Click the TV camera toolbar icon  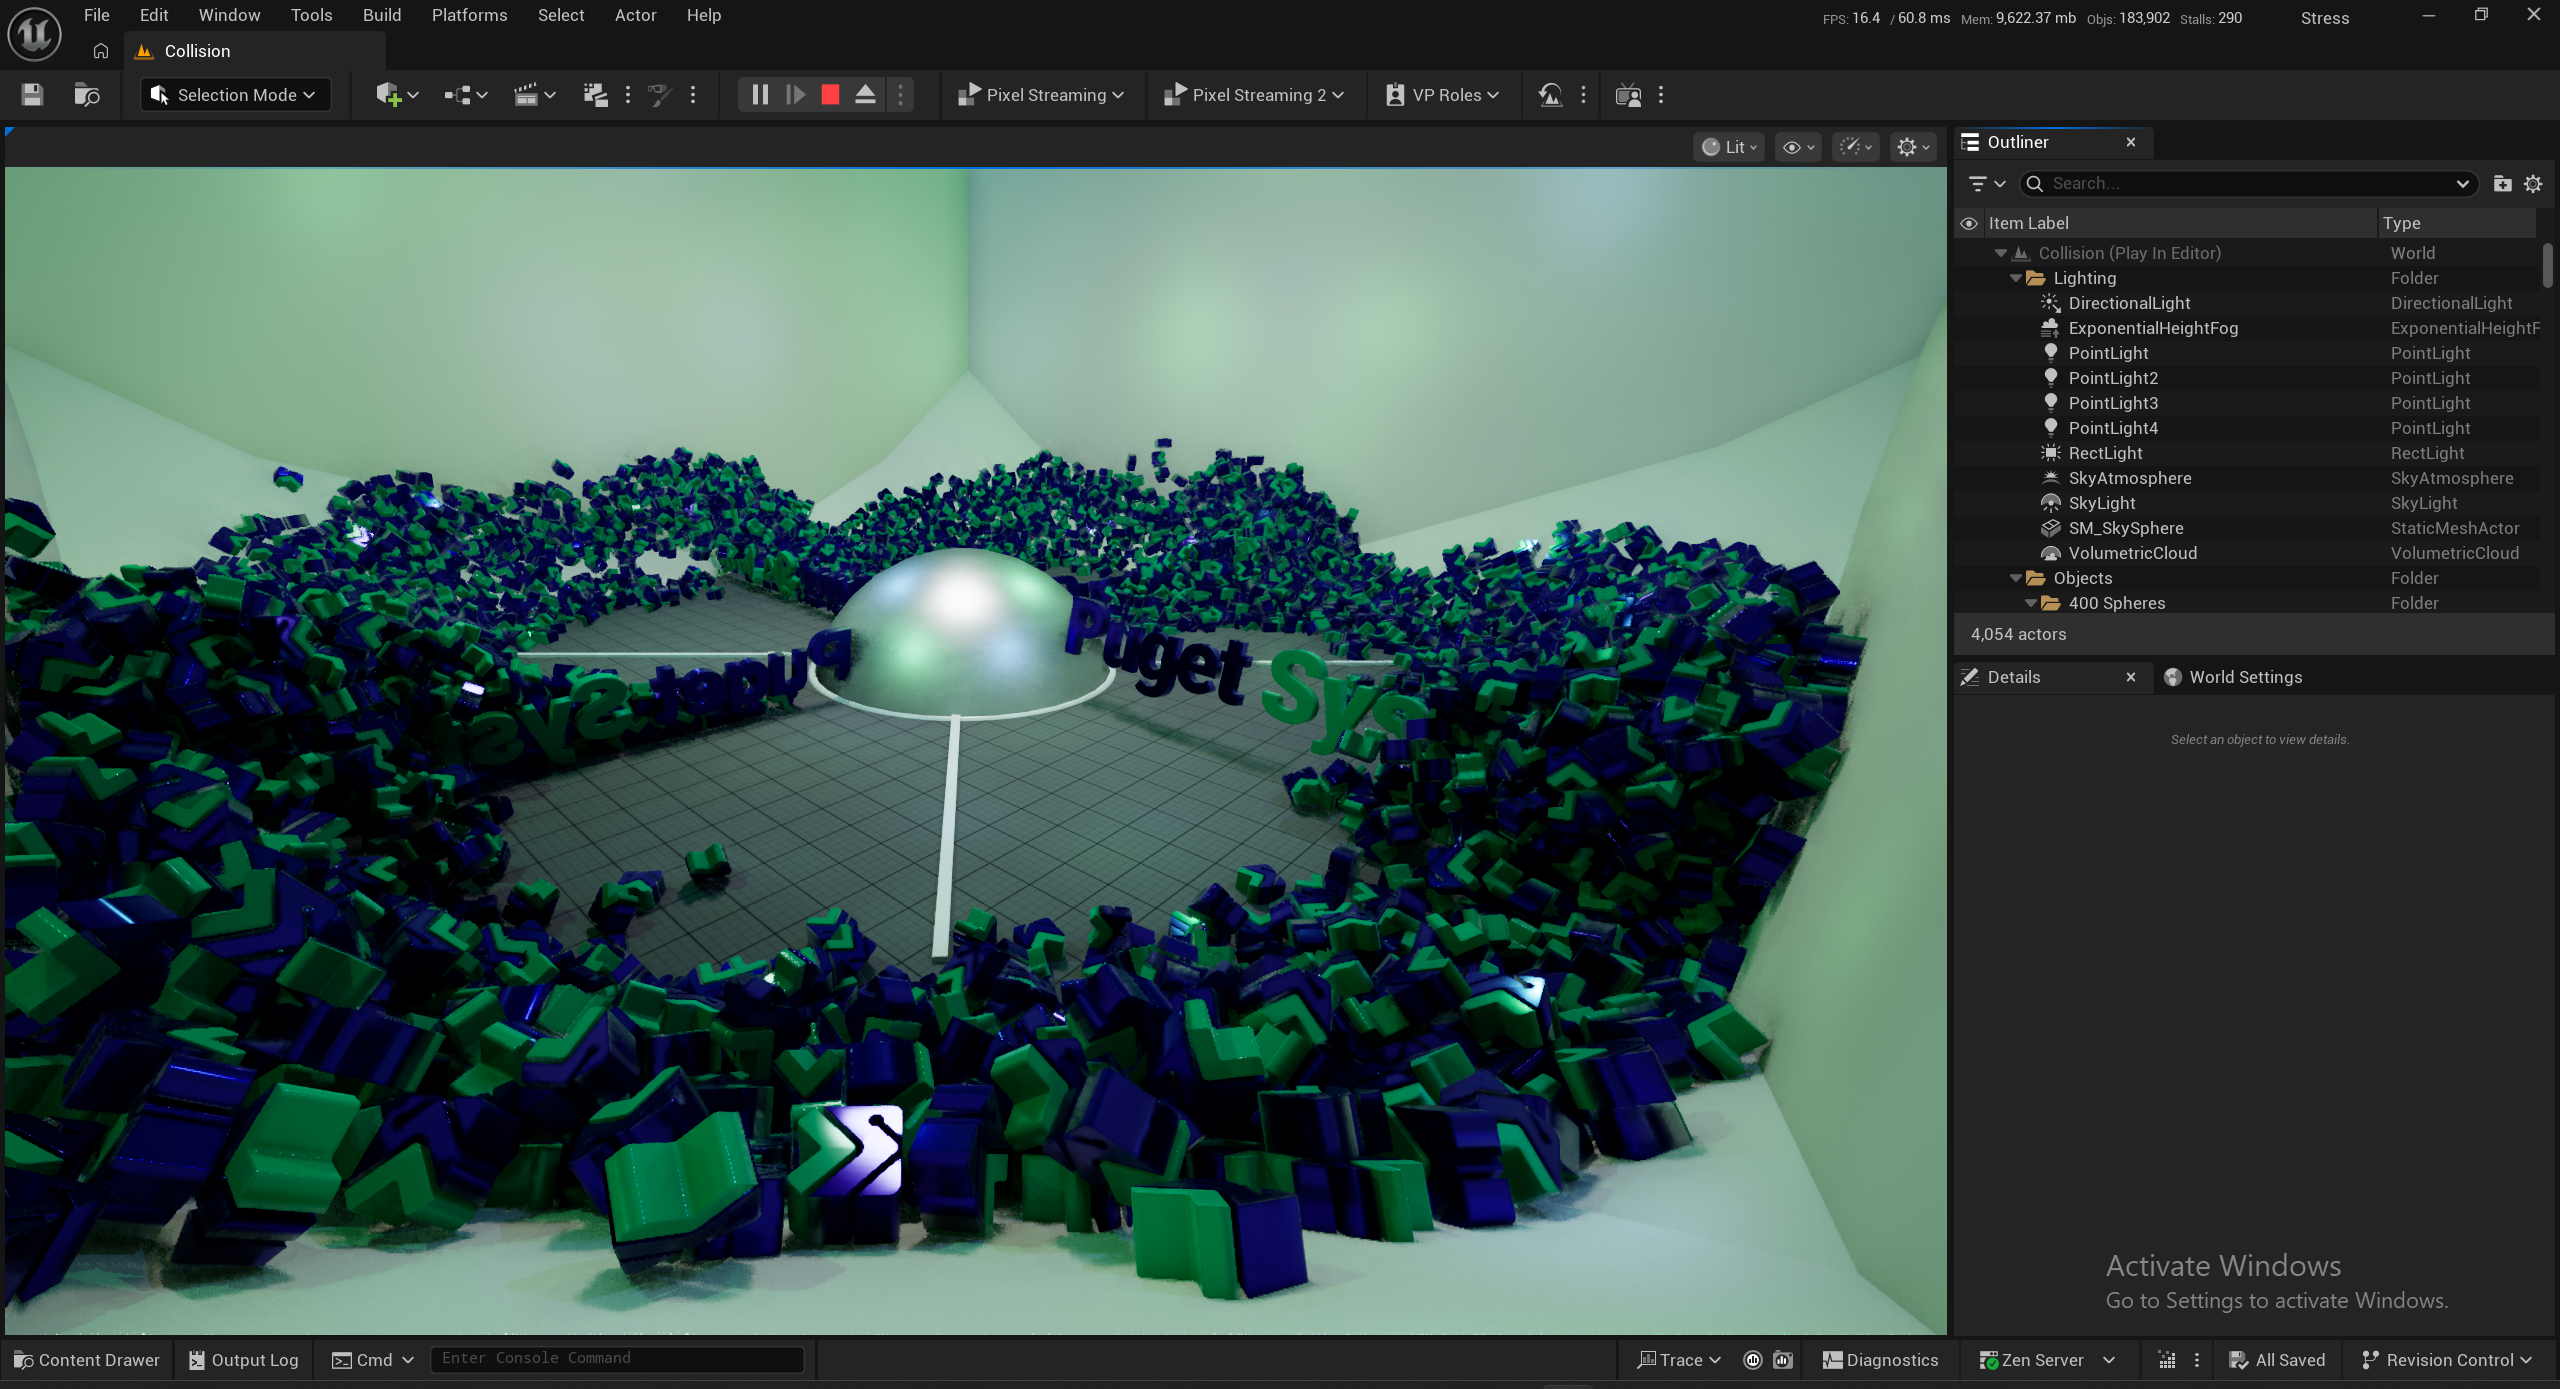tap(1628, 95)
